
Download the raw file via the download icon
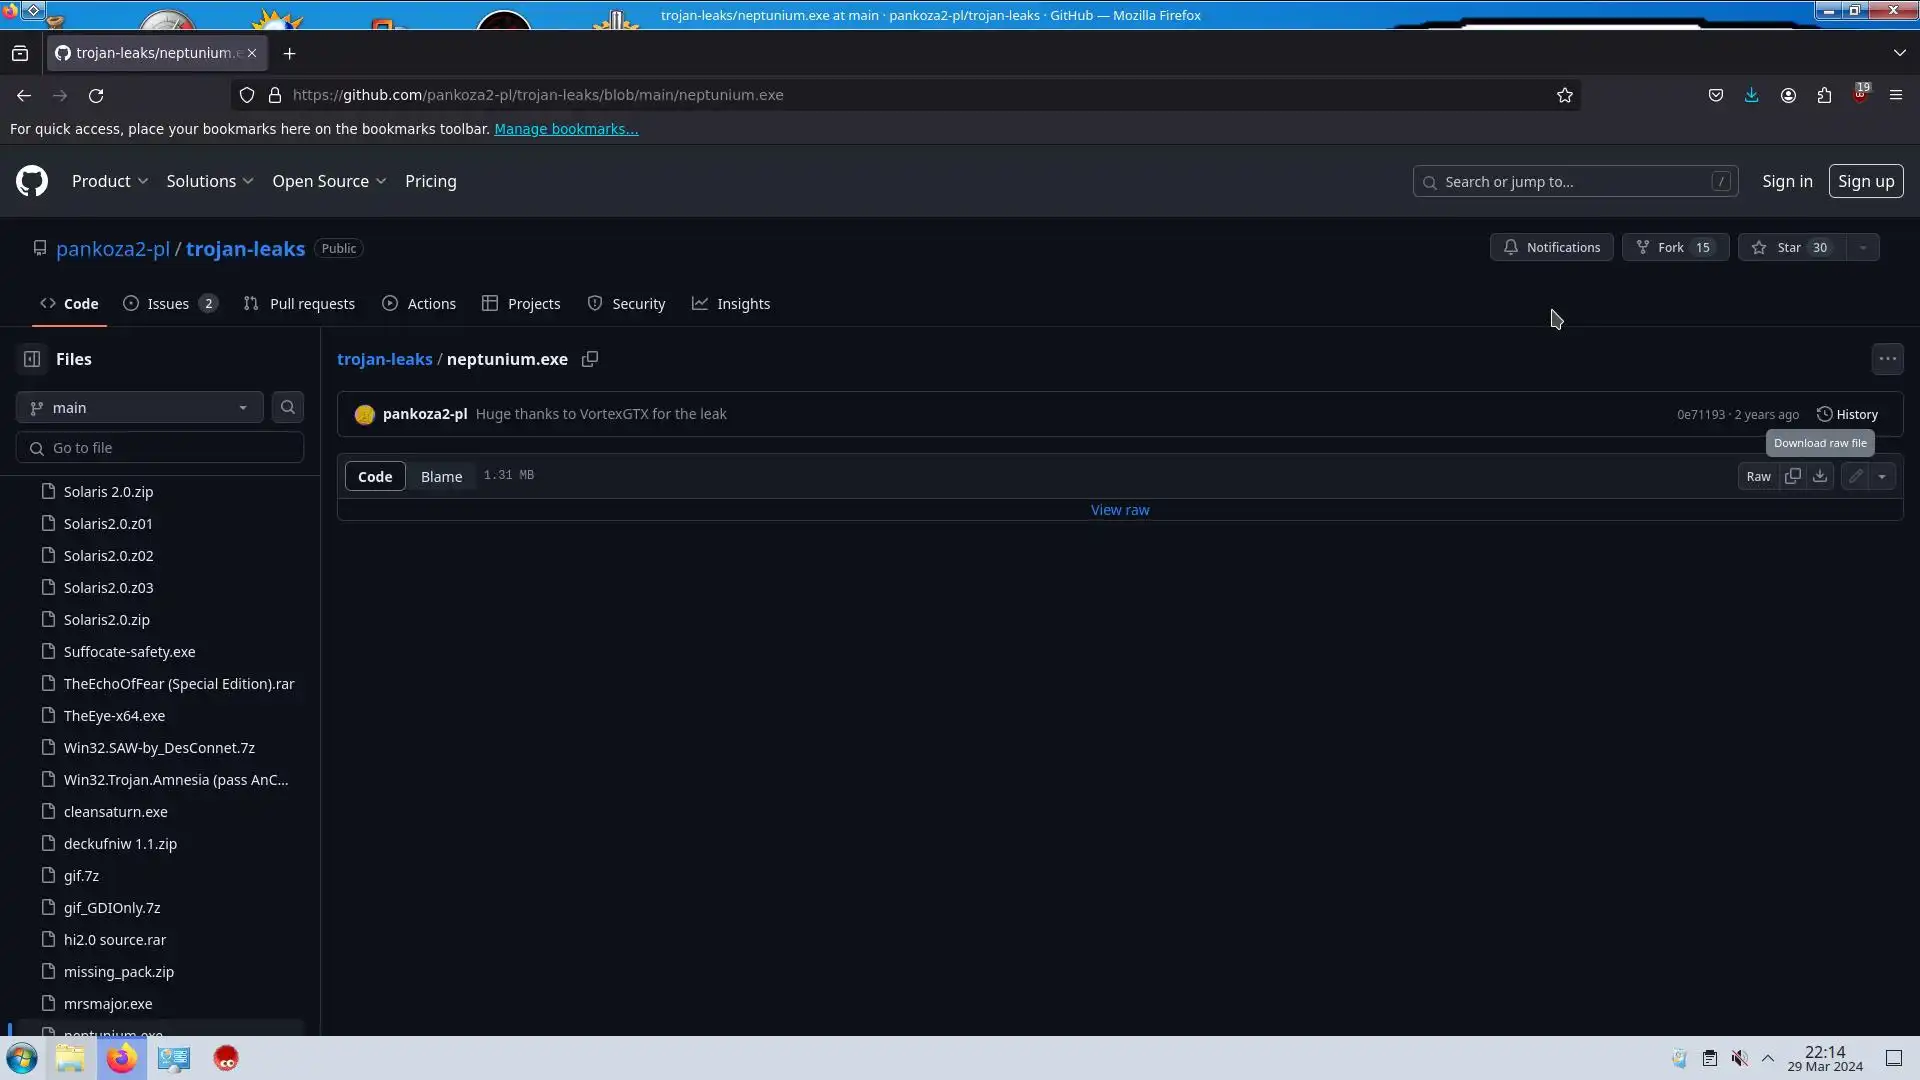1820,476
